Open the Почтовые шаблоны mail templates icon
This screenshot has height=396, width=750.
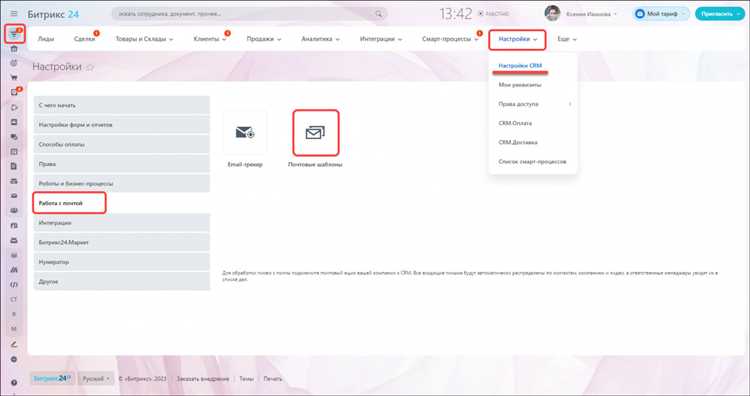(315, 133)
